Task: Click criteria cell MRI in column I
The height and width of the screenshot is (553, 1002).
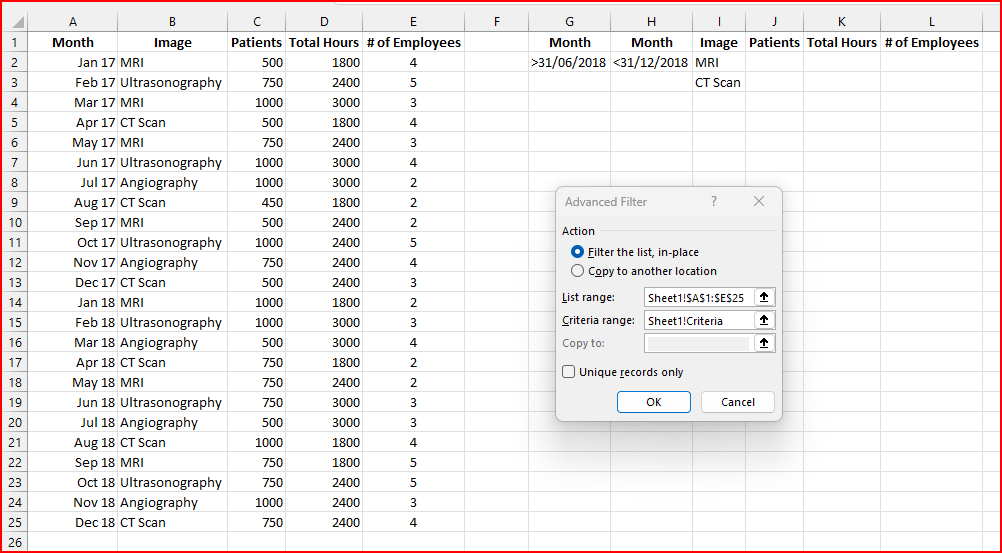Action: click(x=719, y=63)
